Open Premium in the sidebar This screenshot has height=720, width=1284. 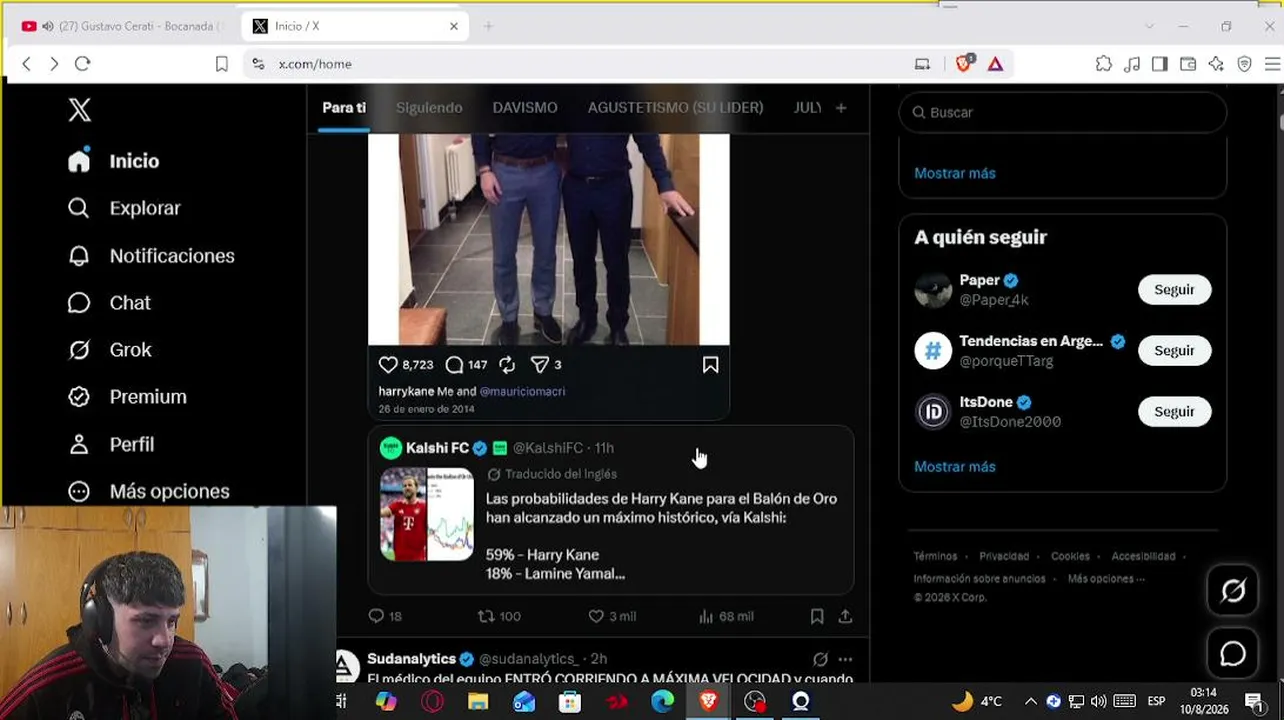click(x=127, y=397)
